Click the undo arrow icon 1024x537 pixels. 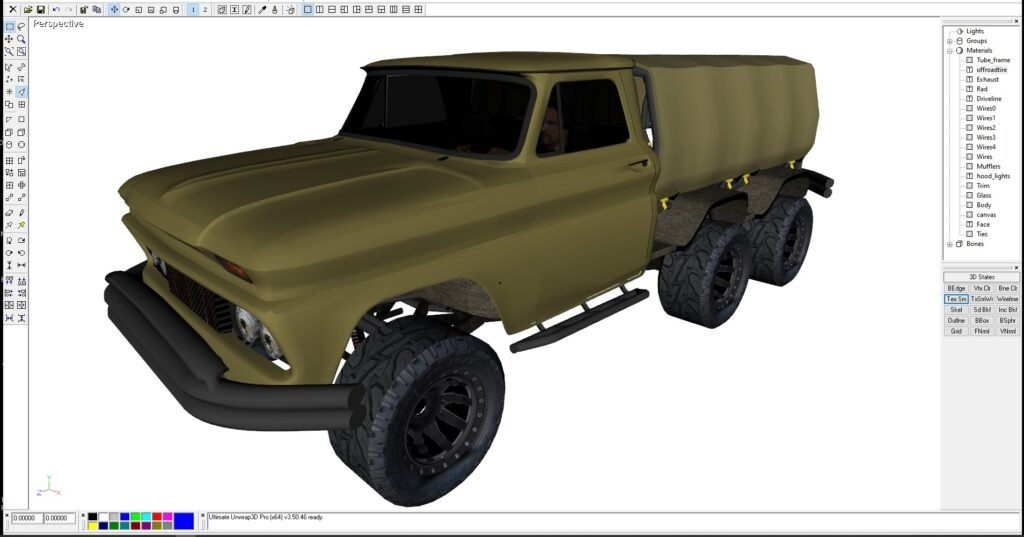pyautogui.click(x=56, y=9)
